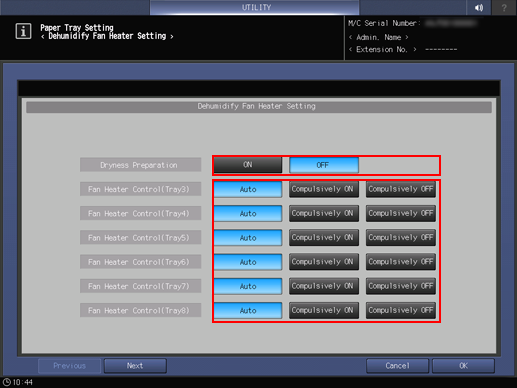Click the Dryness Preparation label
The height and width of the screenshot is (388, 517).
pyautogui.click(x=140, y=165)
